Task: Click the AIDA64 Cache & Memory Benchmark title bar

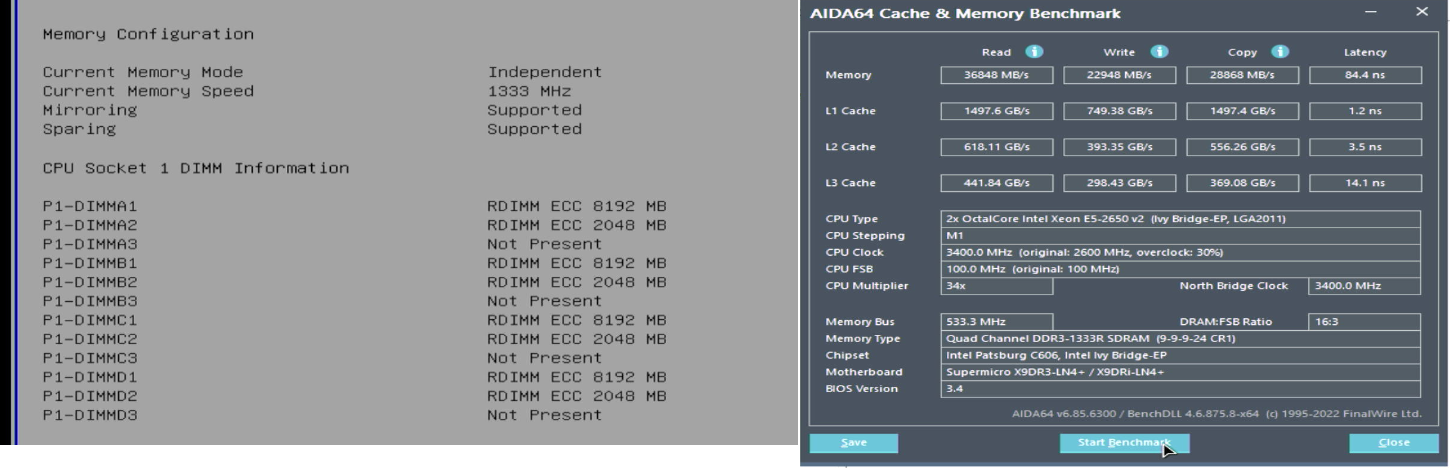Action: pos(1050,13)
